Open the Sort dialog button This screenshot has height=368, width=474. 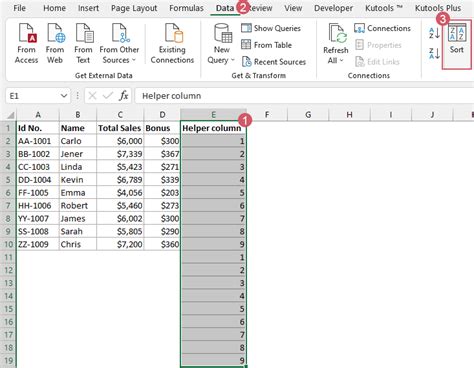[457, 44]
